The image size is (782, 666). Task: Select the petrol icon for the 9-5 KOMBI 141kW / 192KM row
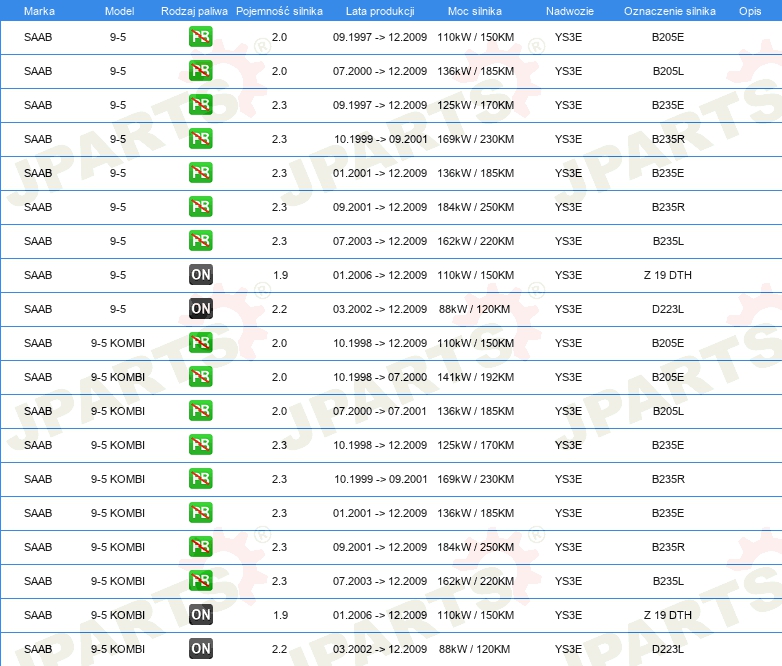point(200,377)
